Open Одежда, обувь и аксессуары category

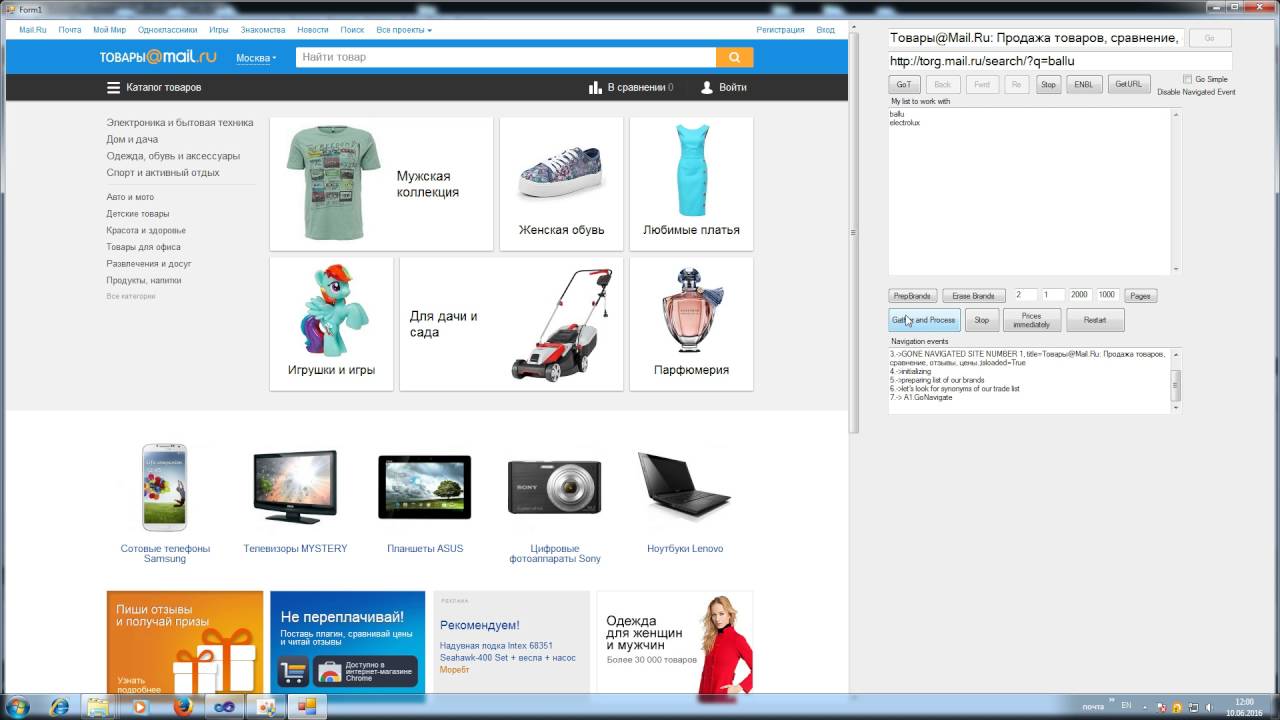click(x=173, y=156)
